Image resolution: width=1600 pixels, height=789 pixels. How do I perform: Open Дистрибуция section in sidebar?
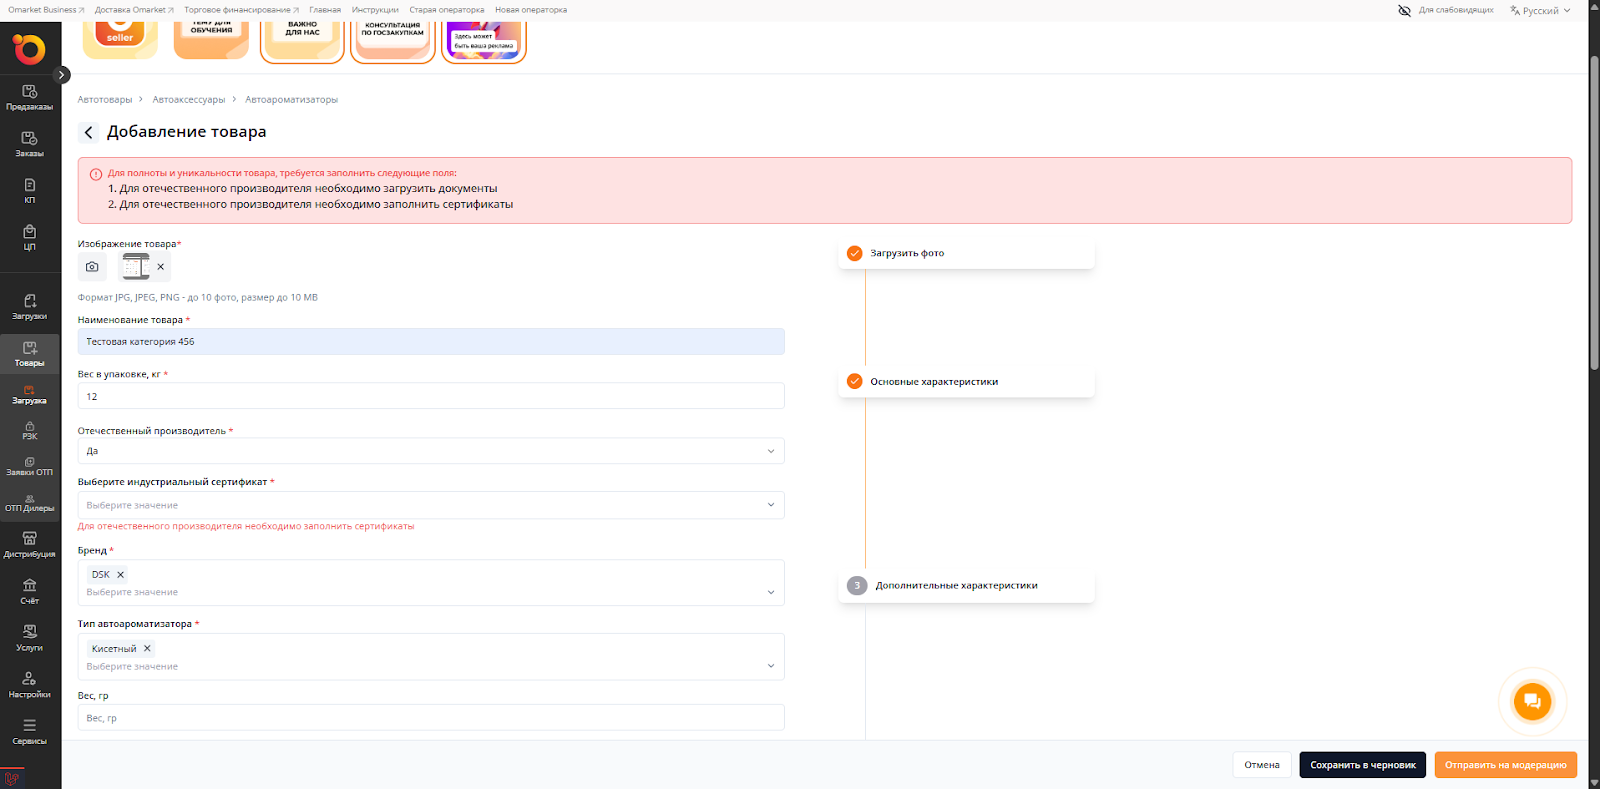(x=29, y=544)
